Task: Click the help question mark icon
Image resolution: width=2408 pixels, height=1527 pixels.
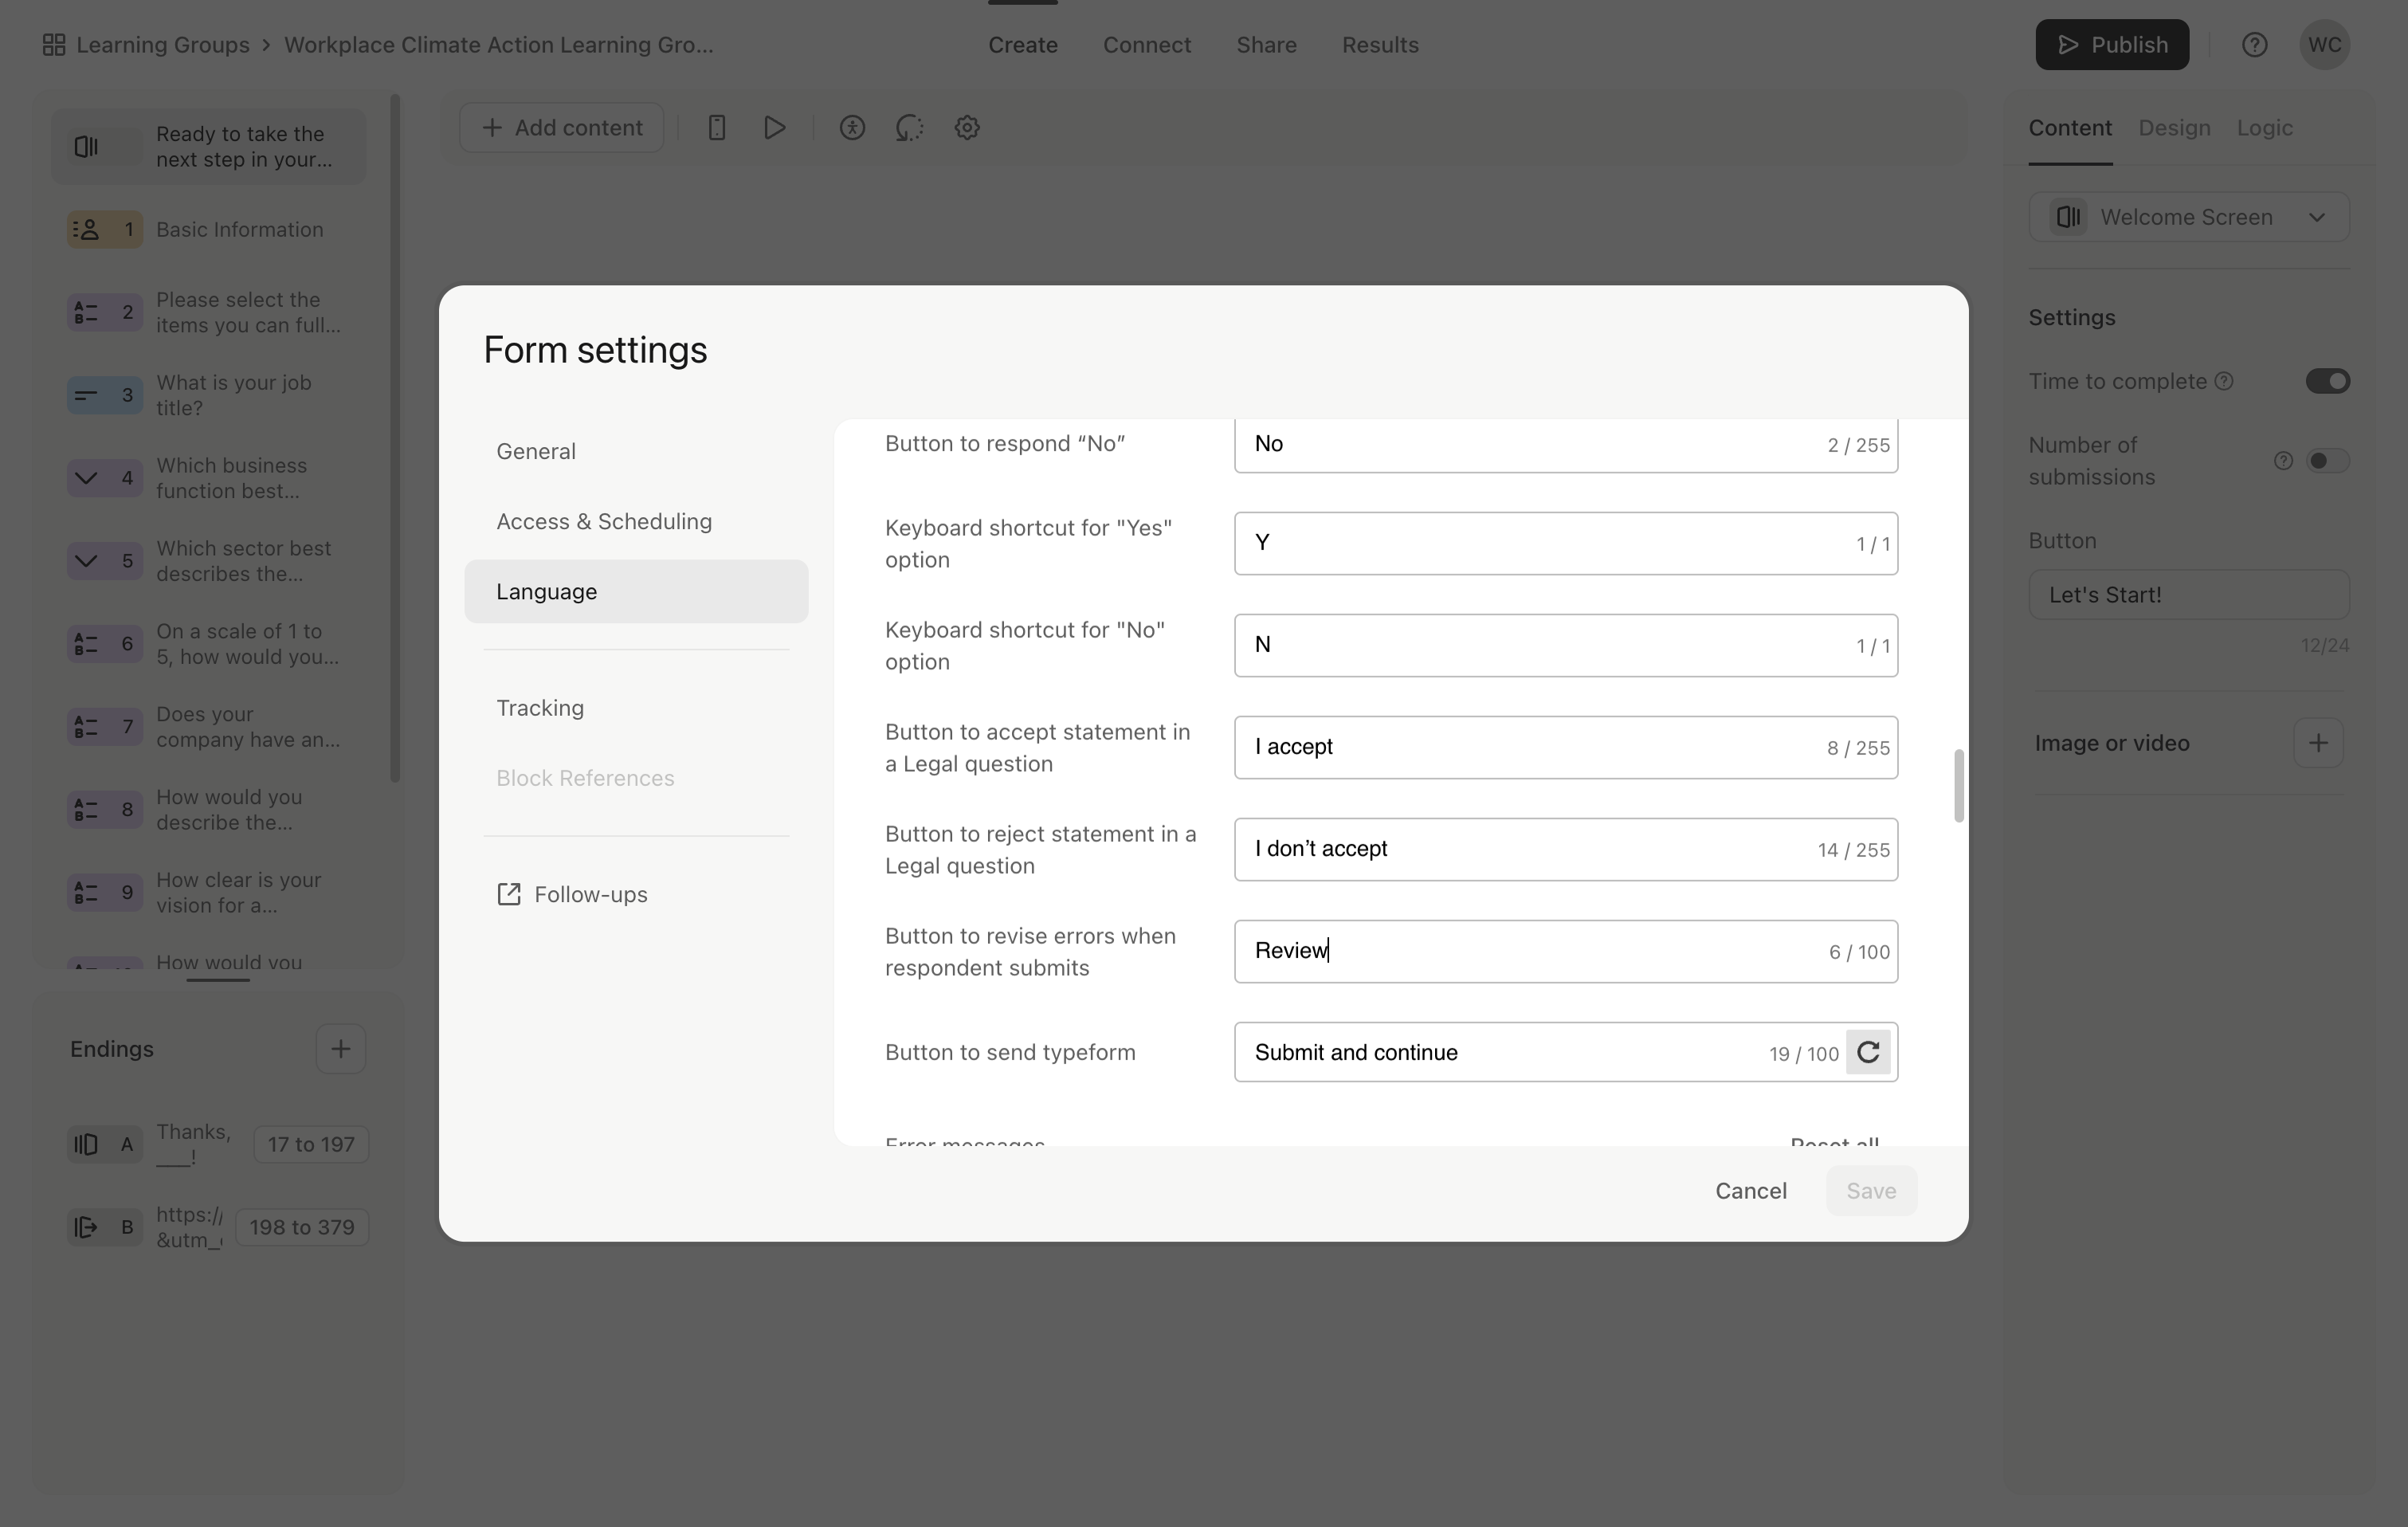Action: 2254,45
